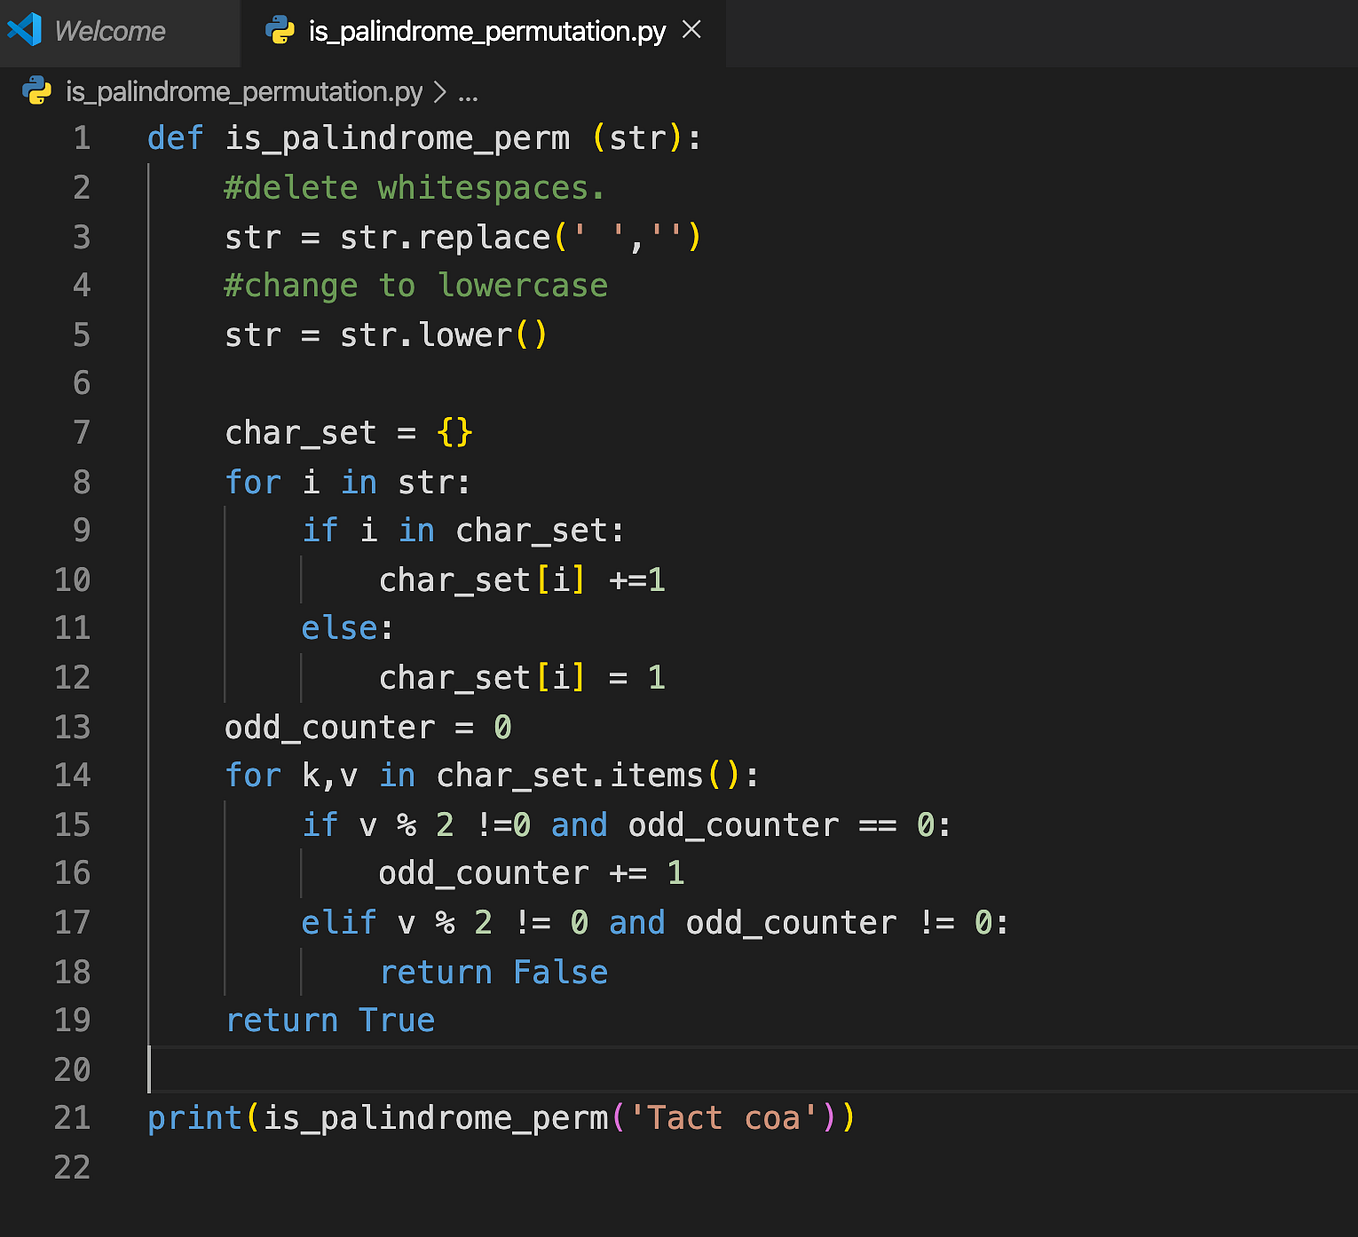The image size is (1358, 1237).
Task: Click the VS Code logo icon
Action: pos(24,29)
